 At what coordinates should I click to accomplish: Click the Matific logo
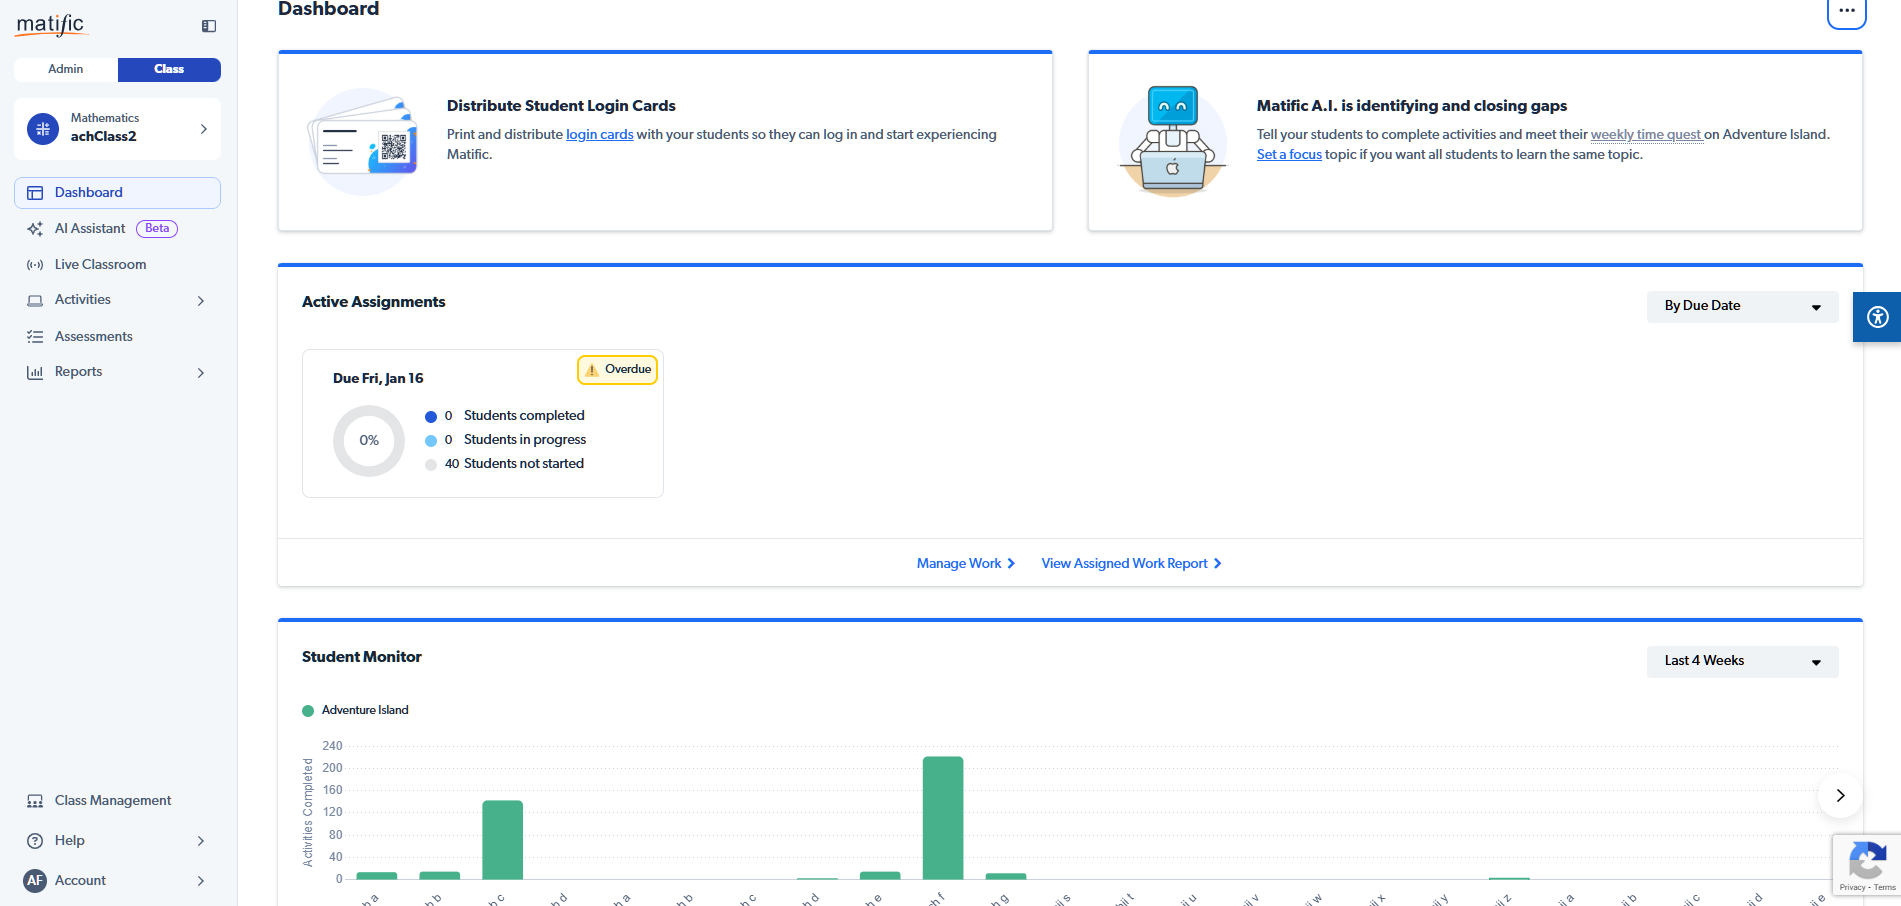[x=51, y=25]
